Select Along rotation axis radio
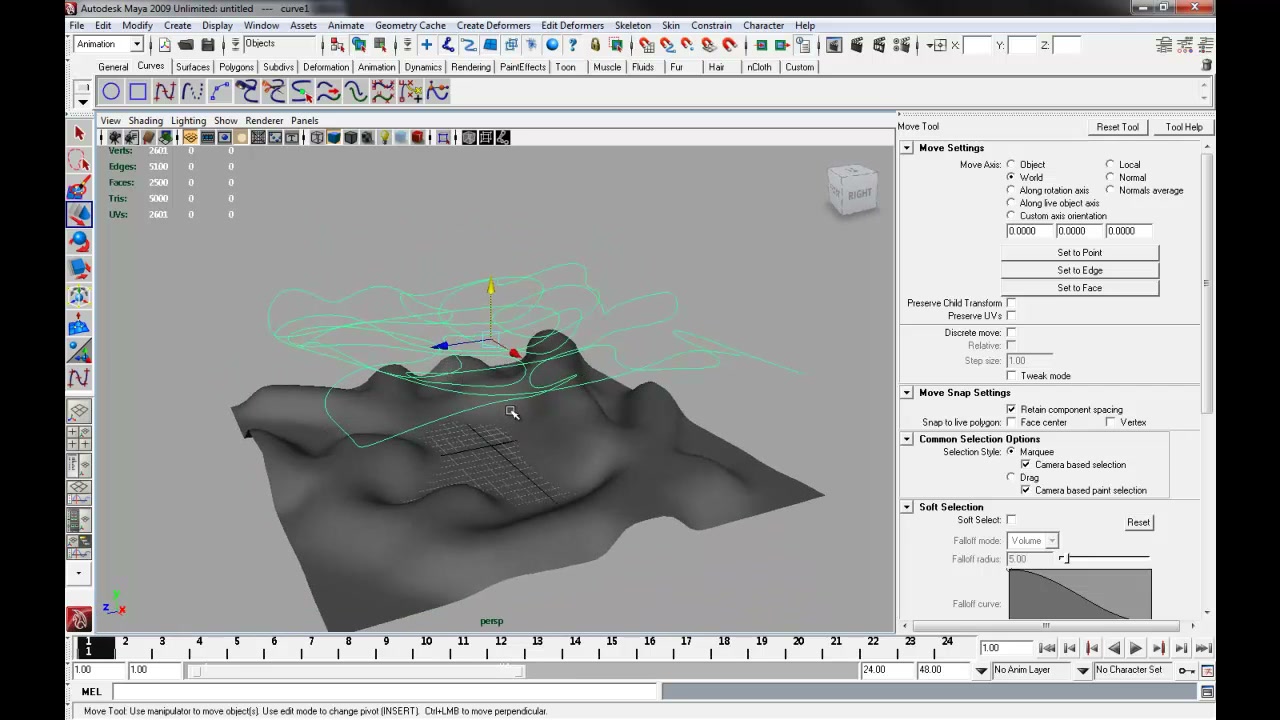 (1011, 191)
